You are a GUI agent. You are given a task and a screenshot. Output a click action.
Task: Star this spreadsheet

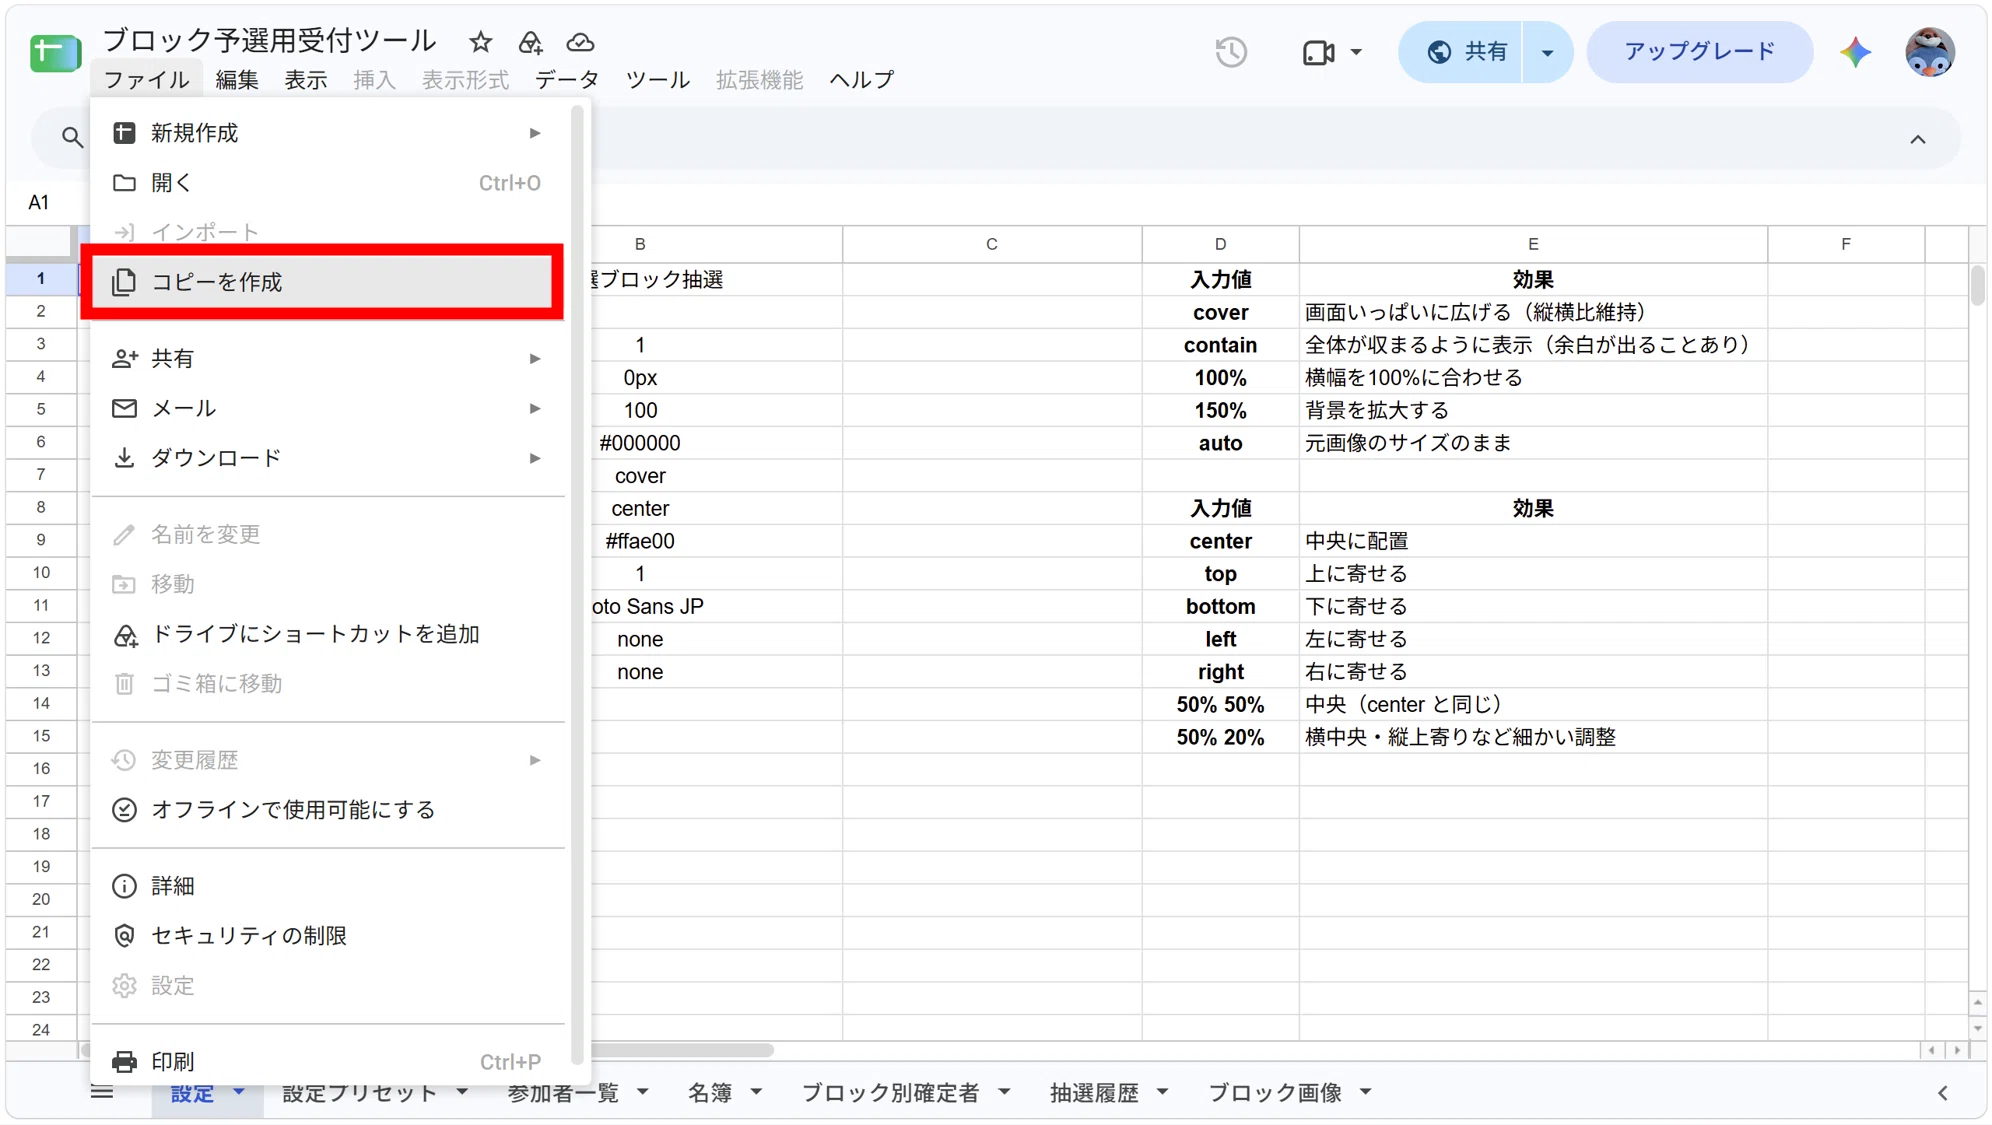pyautogui.click(x=480, y=42)
